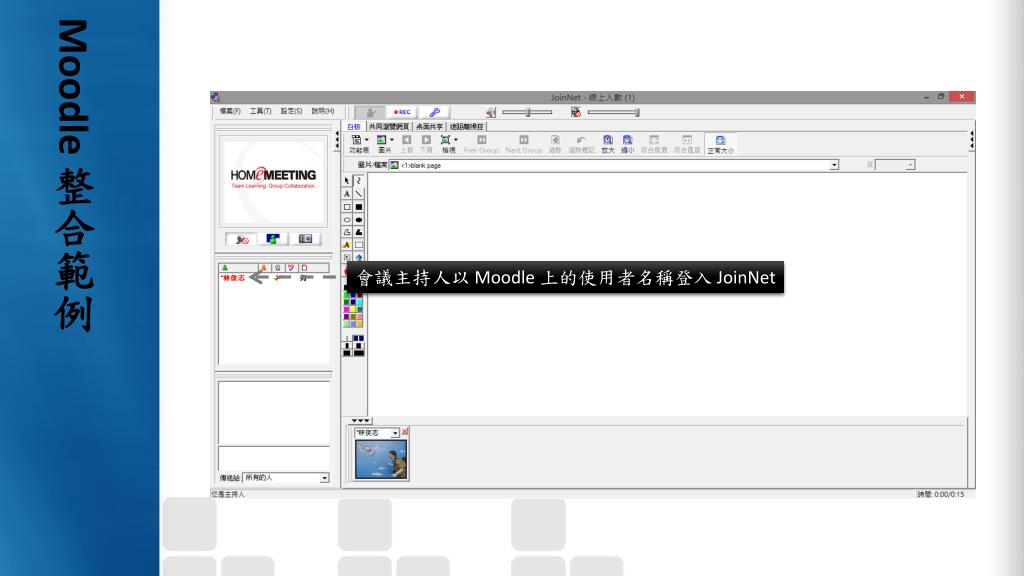
Task: Select the freehand curve drawing tool
Action: click(x=359, y=181)
